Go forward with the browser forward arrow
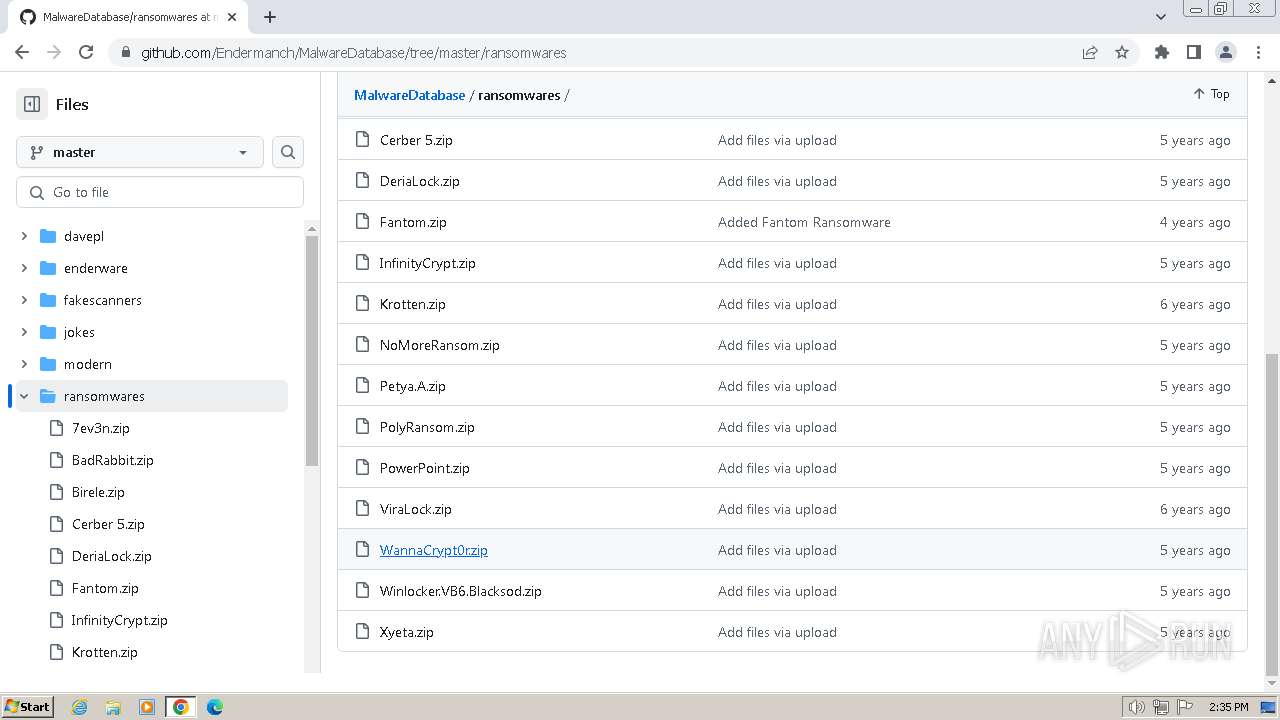This screenshot has height=720, width=1280. [54, 52]
